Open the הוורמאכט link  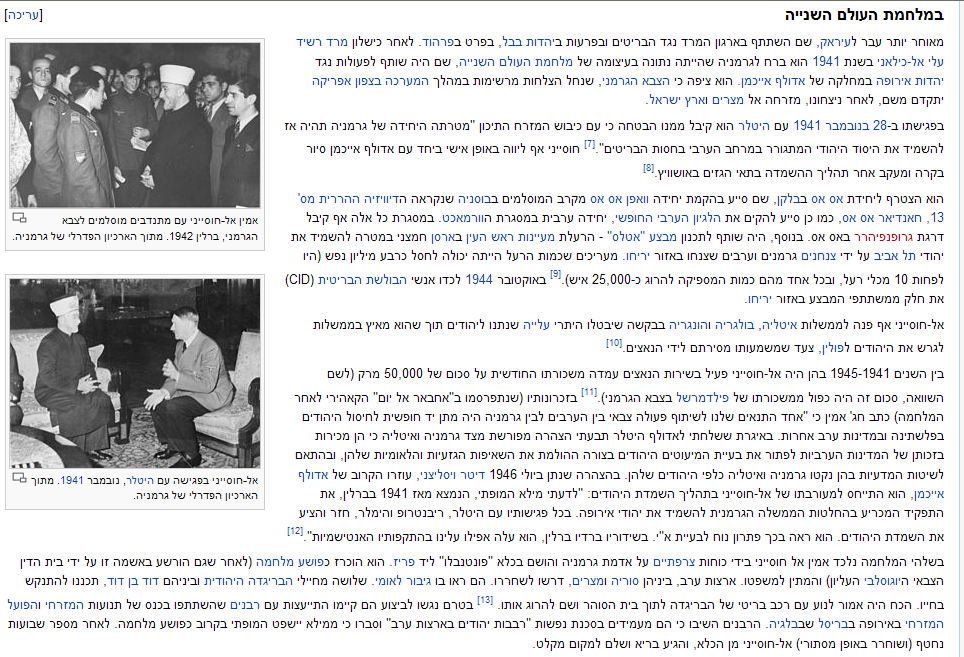pyautogui.click(x=464, y=218)
